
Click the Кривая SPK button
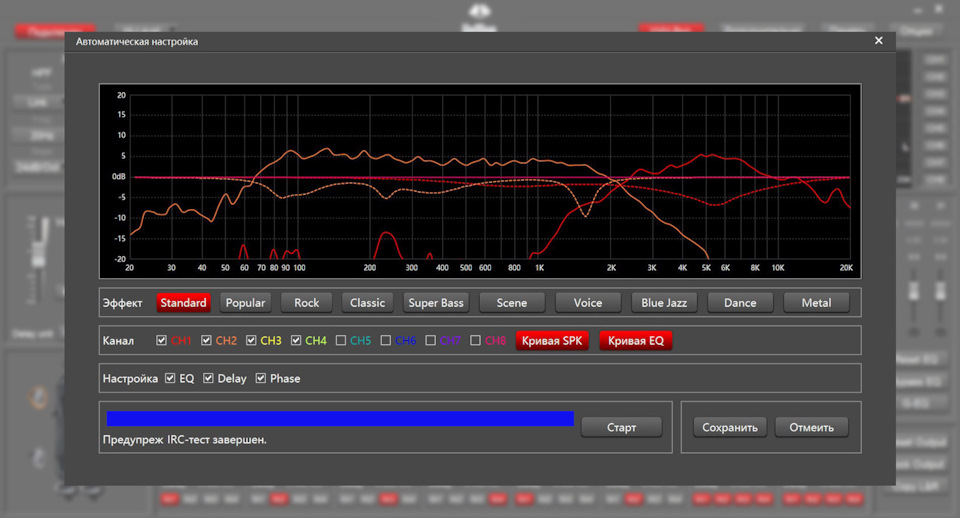(552, 340)
